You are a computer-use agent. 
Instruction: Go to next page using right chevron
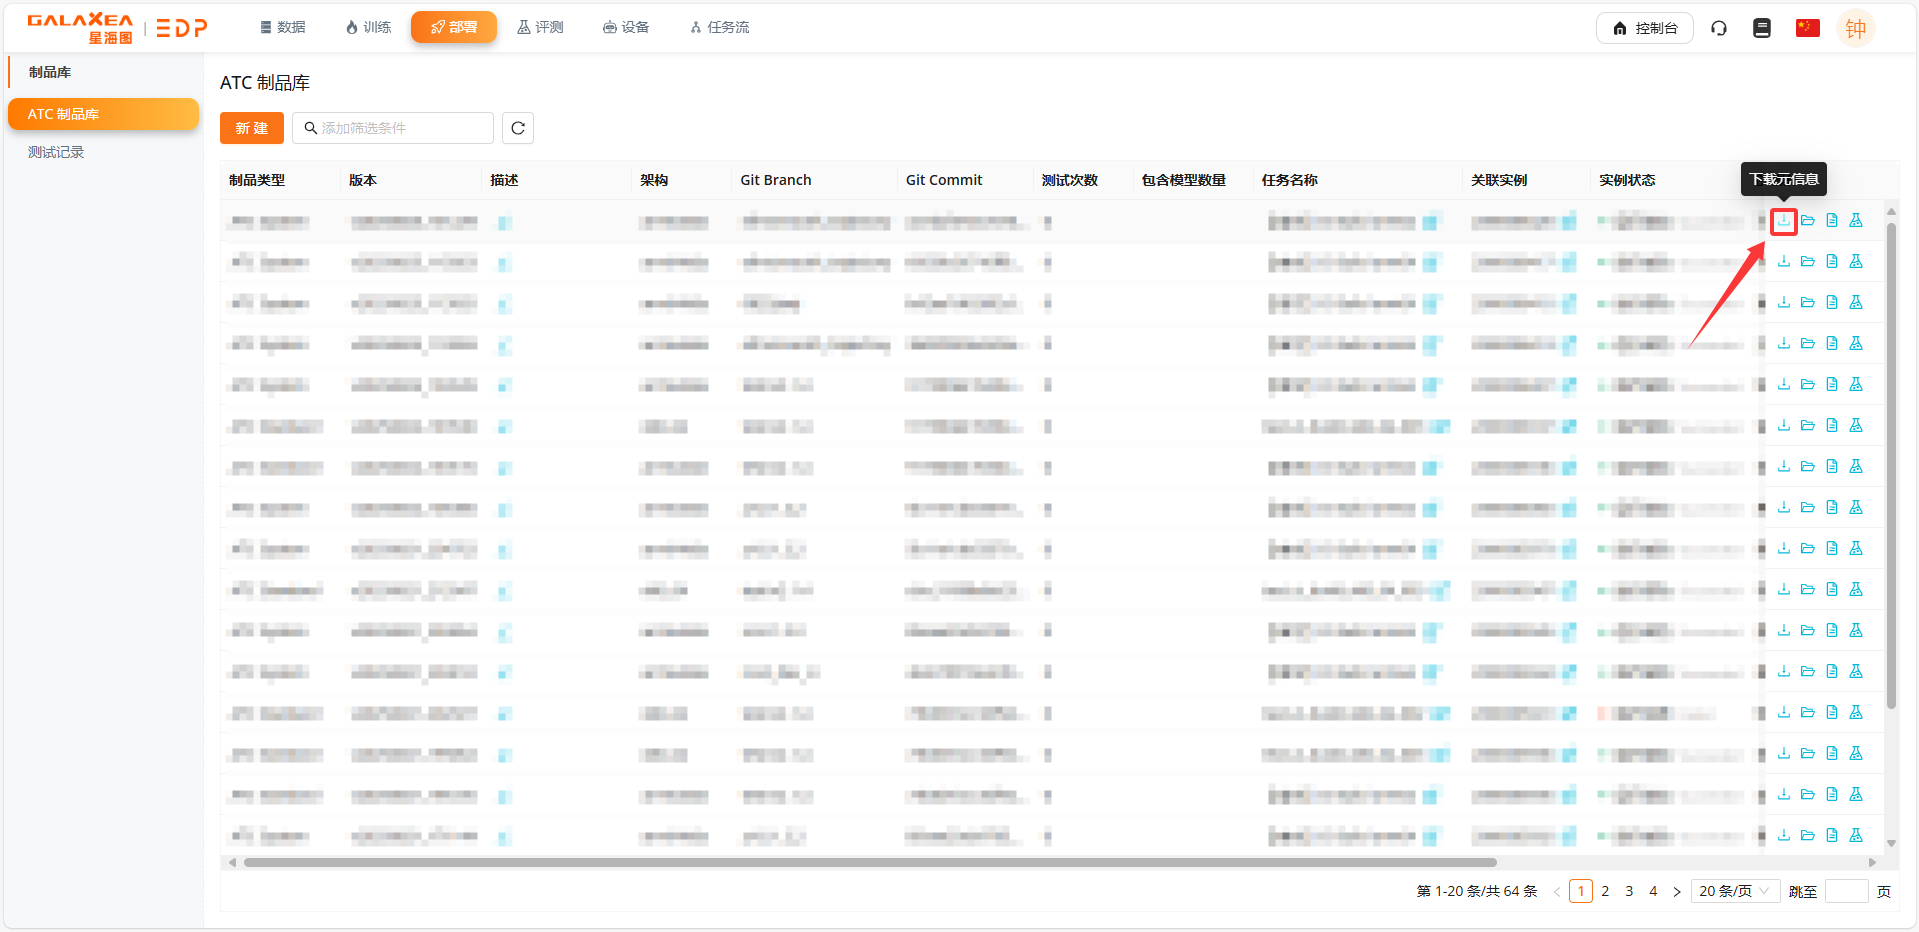coord(1677,892)
